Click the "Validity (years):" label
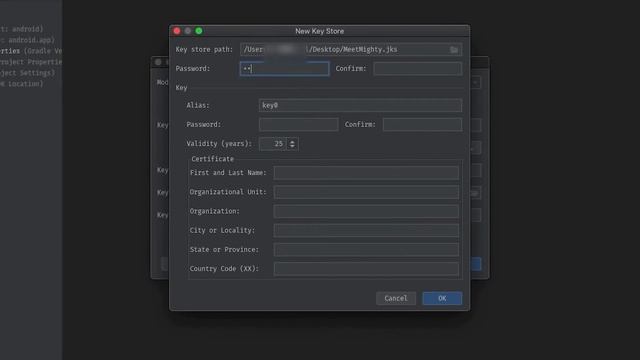This screenshot has height=360, width=640. (219, 144)
